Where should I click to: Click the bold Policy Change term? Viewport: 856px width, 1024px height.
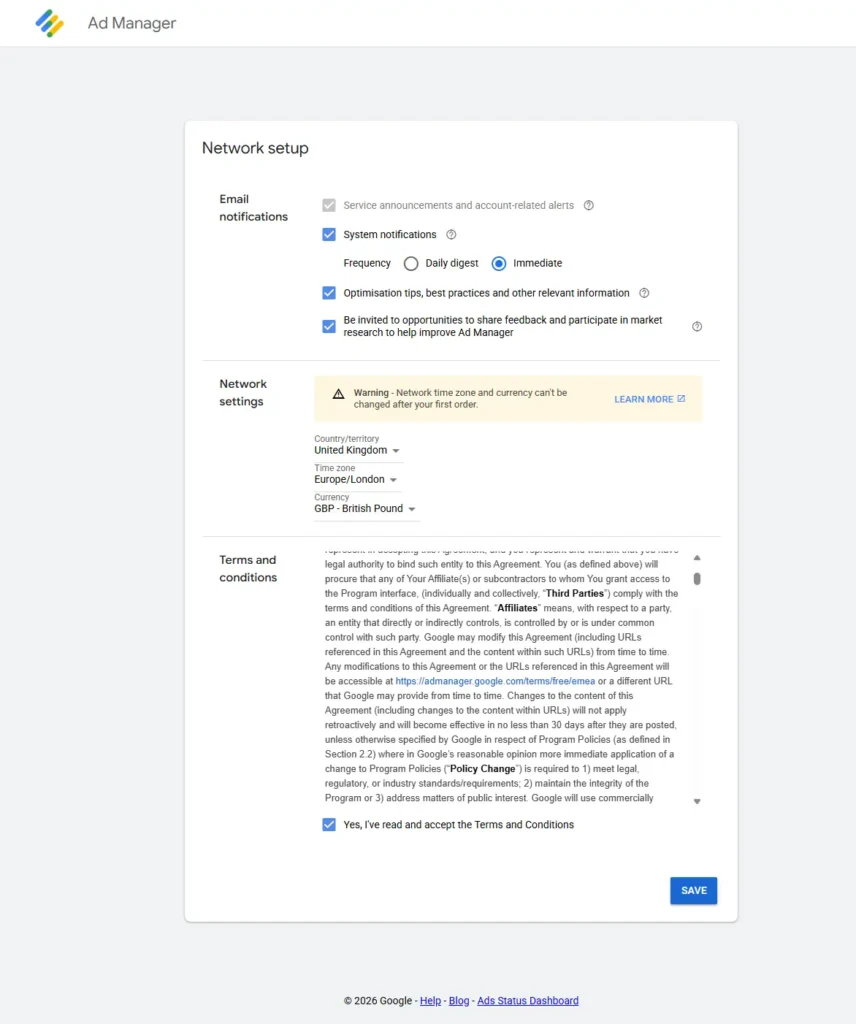click(483, 769)
